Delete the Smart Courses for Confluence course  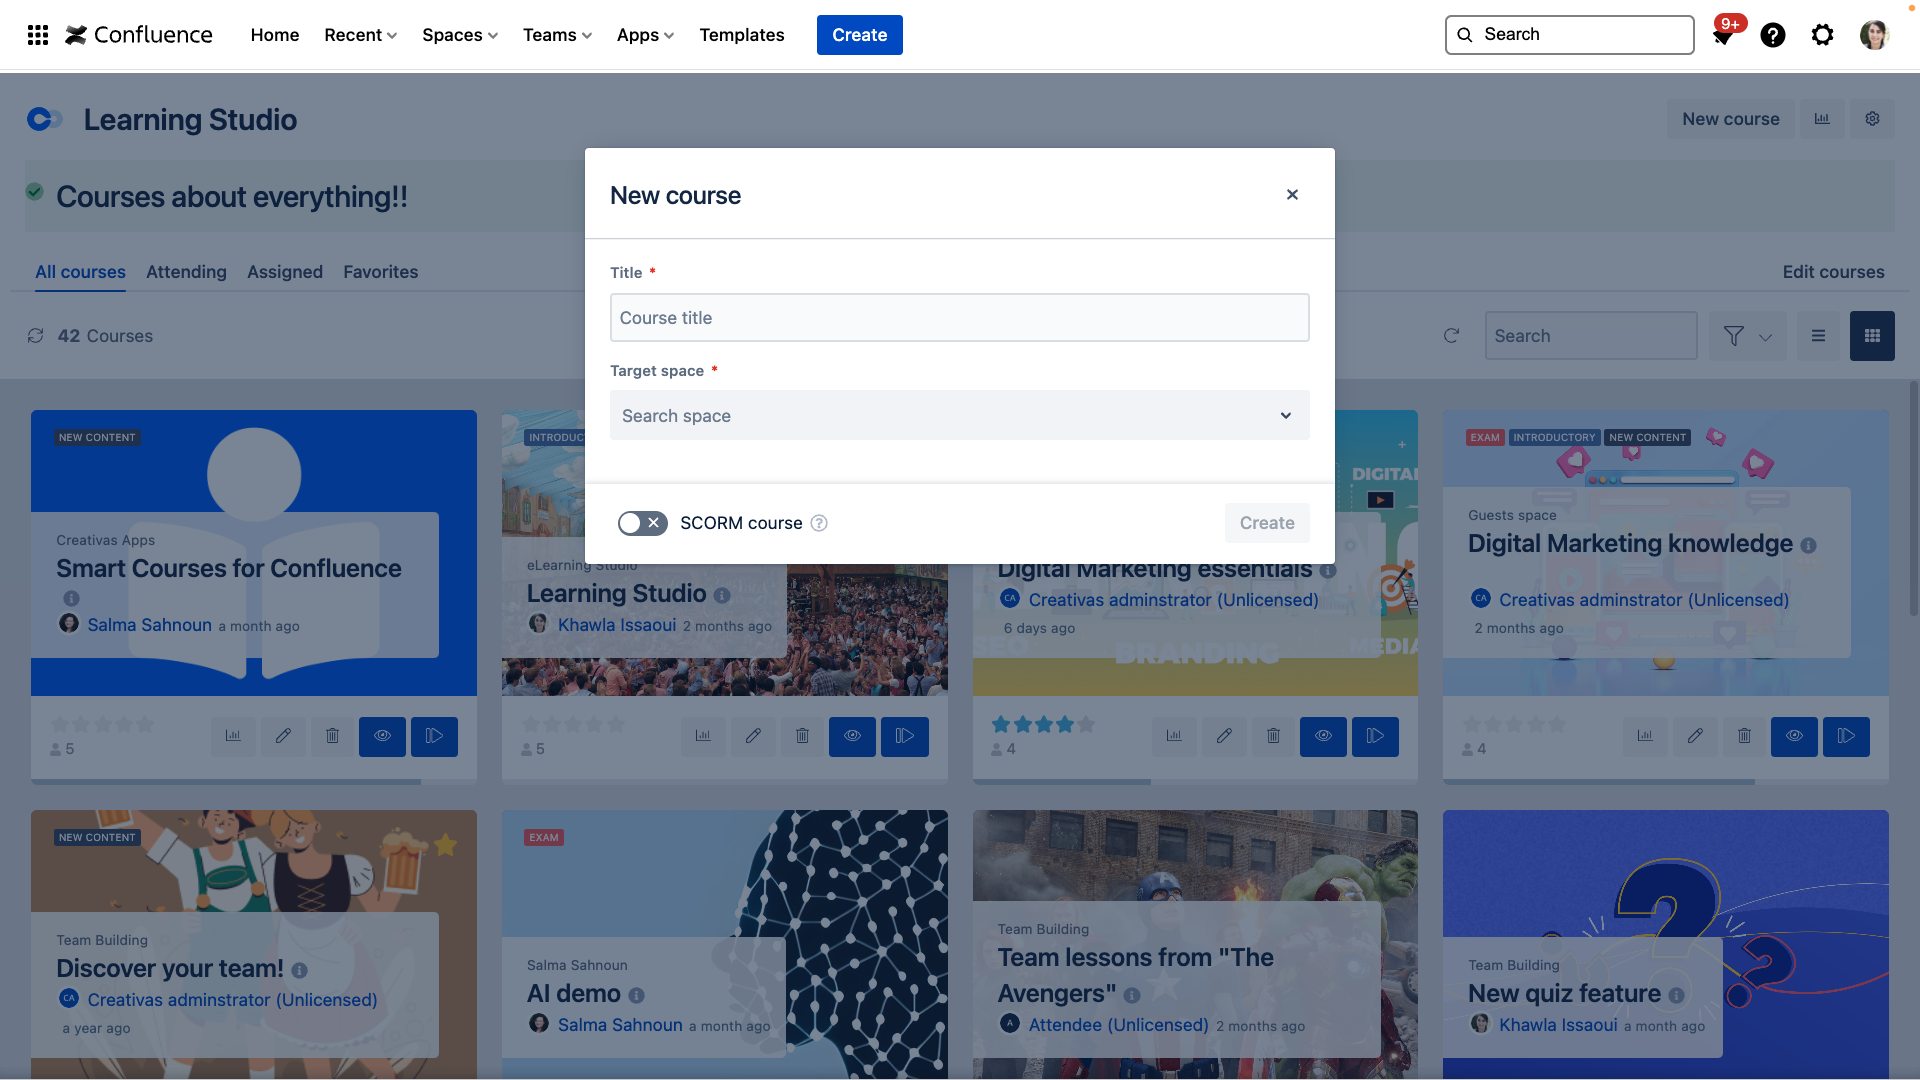click(x=332, y=736)
